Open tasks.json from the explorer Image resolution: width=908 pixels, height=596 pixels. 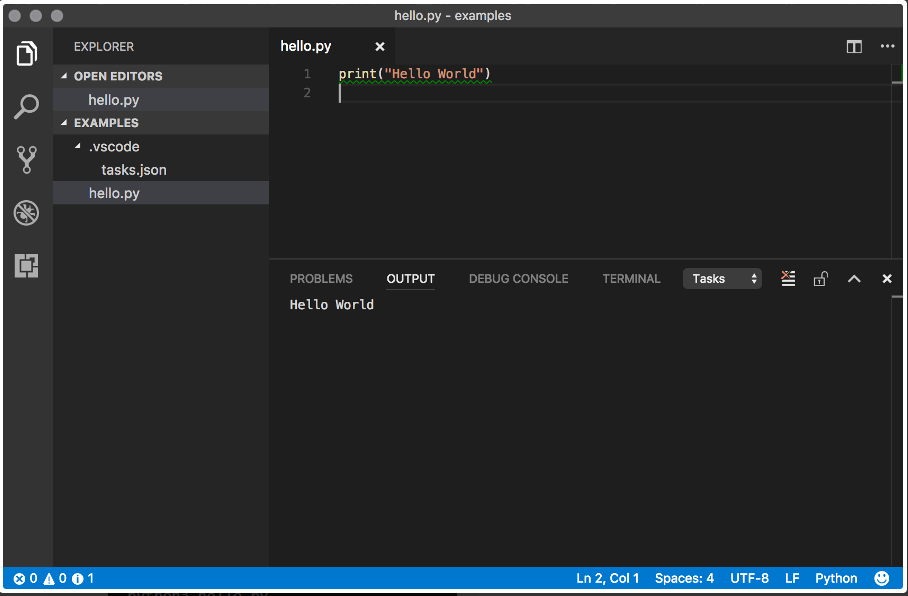[132, 170]
